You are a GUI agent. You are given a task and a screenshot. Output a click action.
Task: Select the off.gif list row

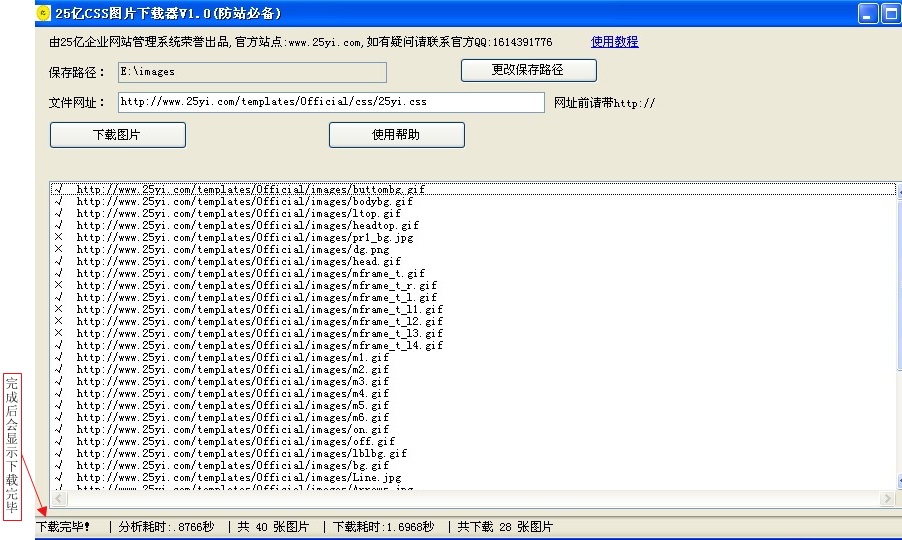[473, 442]
